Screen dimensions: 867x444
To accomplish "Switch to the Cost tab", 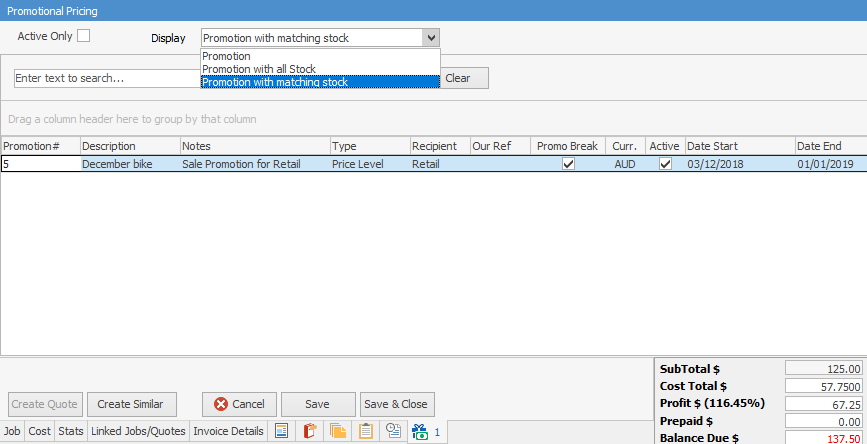I will point(39,431).
